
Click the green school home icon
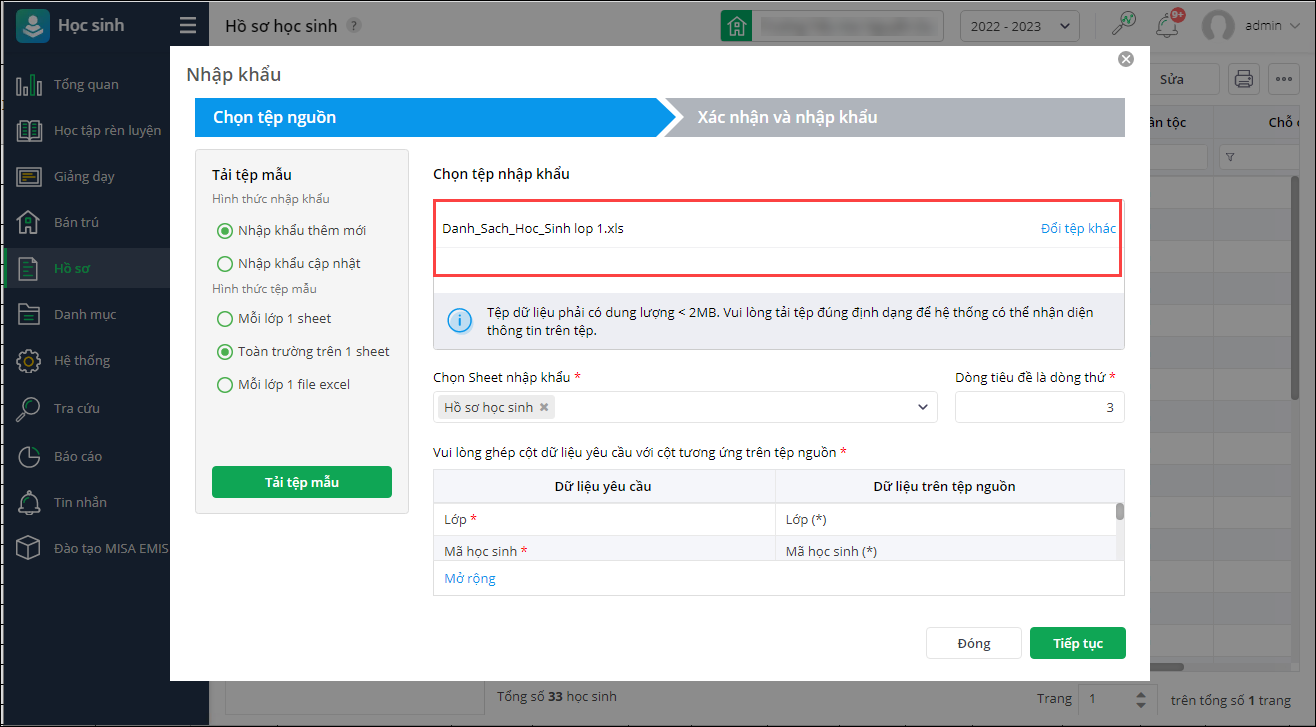coord(737,26)
